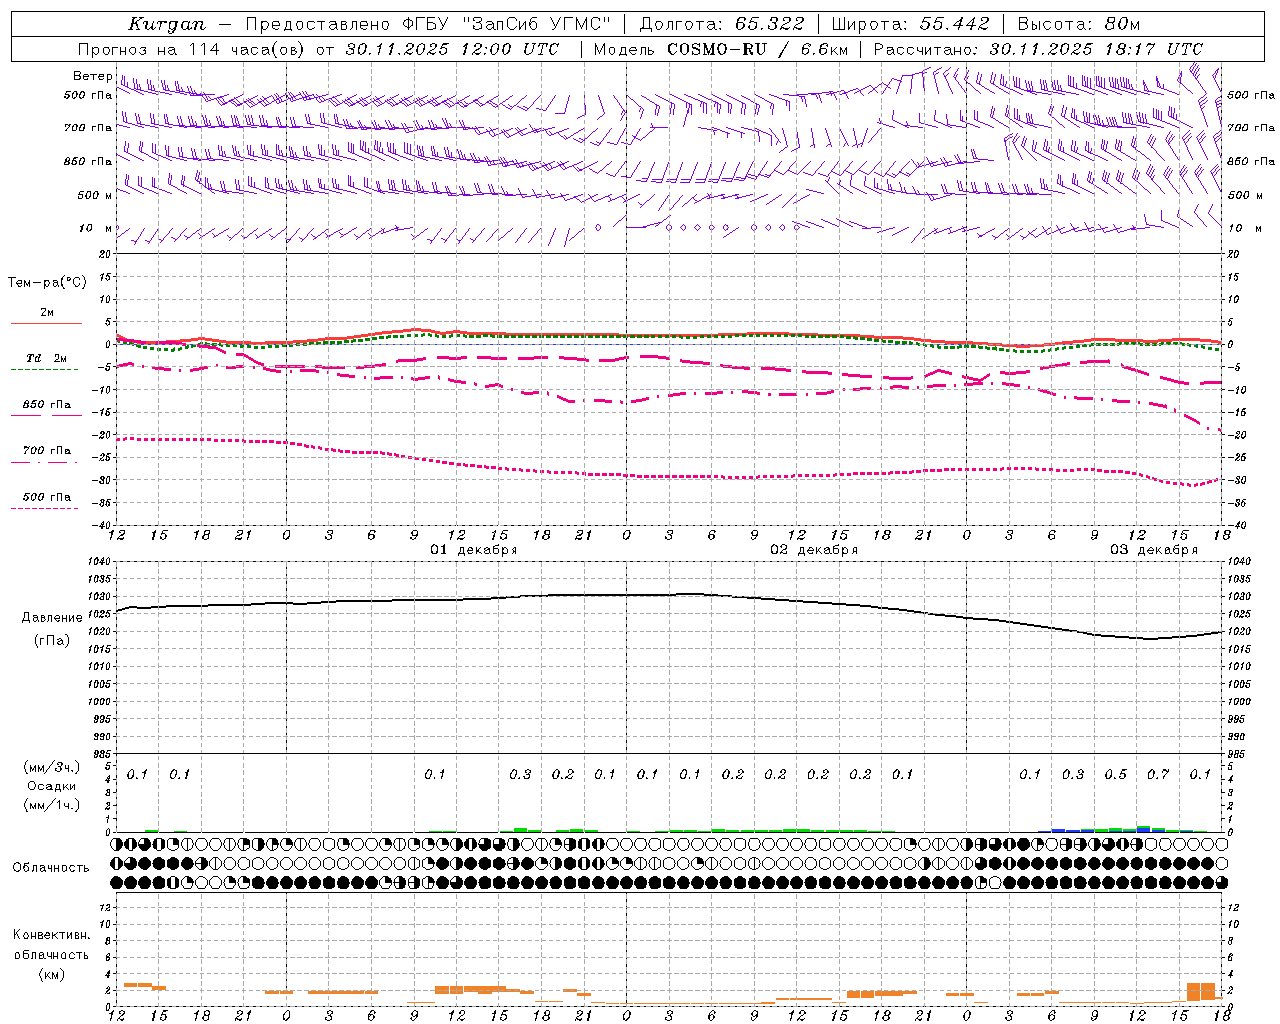Click the "500 м" wind level label on the left
Image resolution: width=1280 pixels, height=1024 pixels.
pyautogui.click(x=95, y=195)
